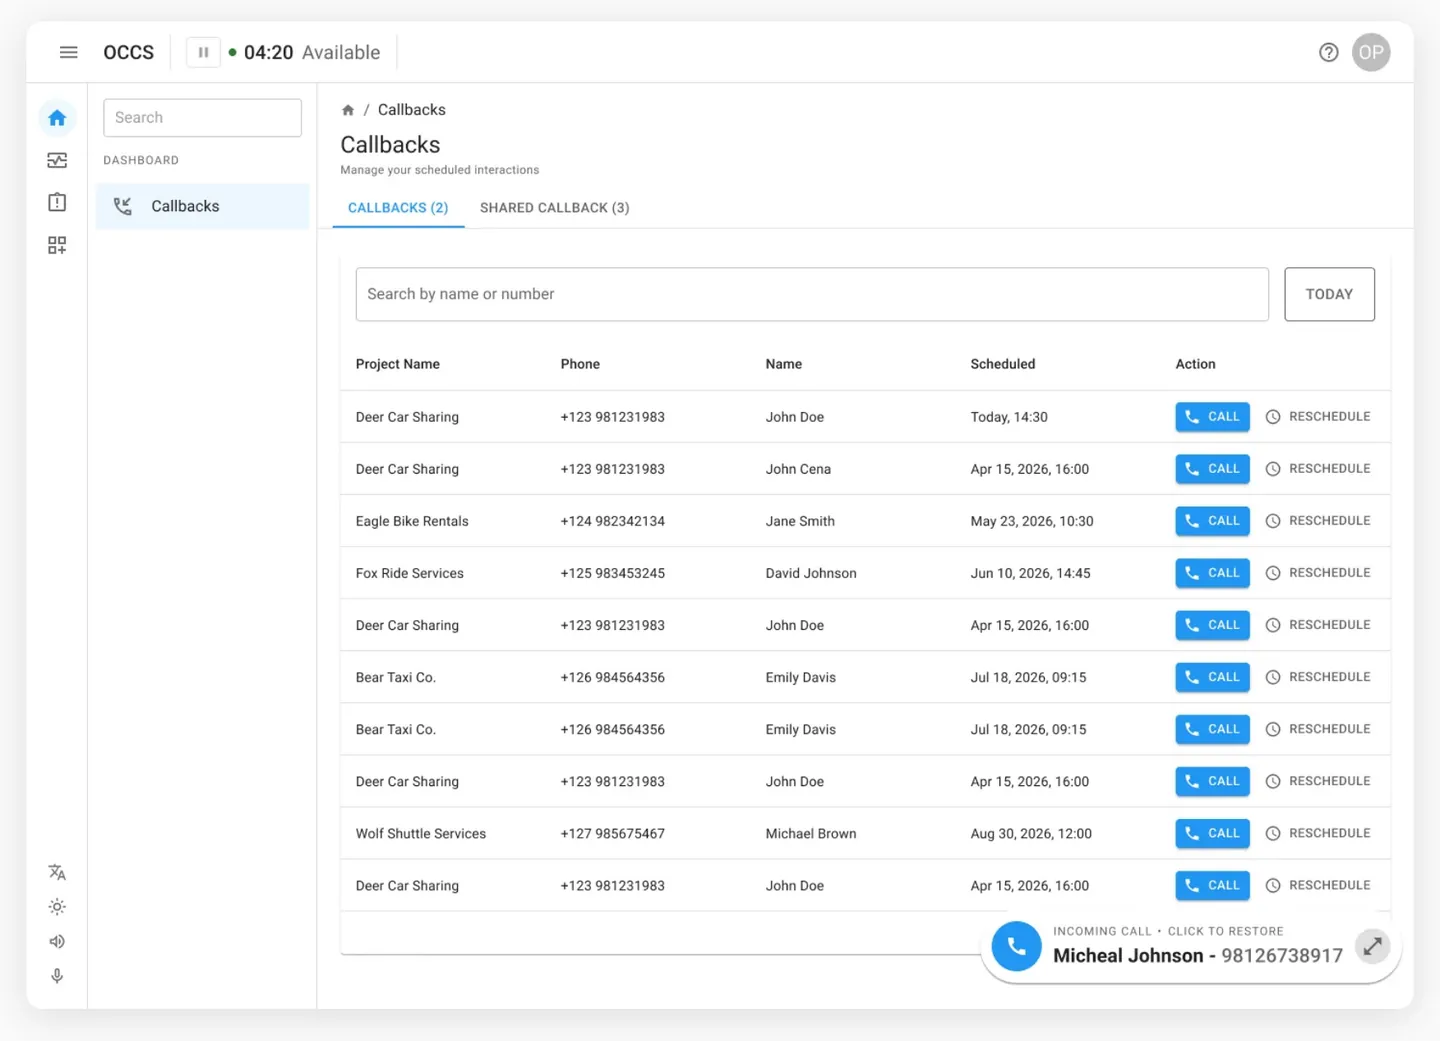
Task: Click the Fox Ride Services project cell
Action: tap(410, 574)
